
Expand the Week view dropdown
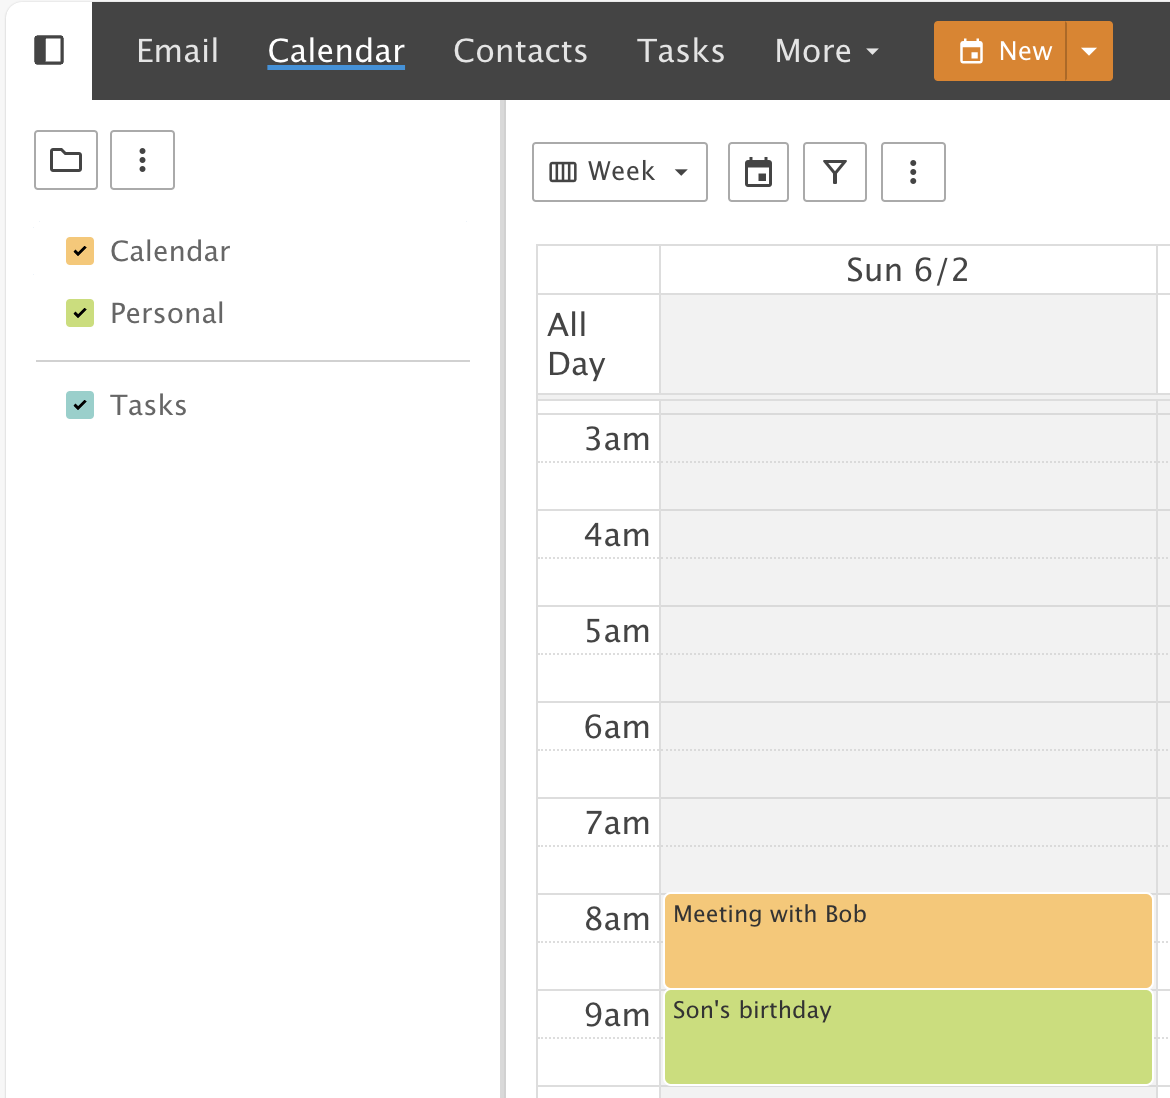click(681, 172)
